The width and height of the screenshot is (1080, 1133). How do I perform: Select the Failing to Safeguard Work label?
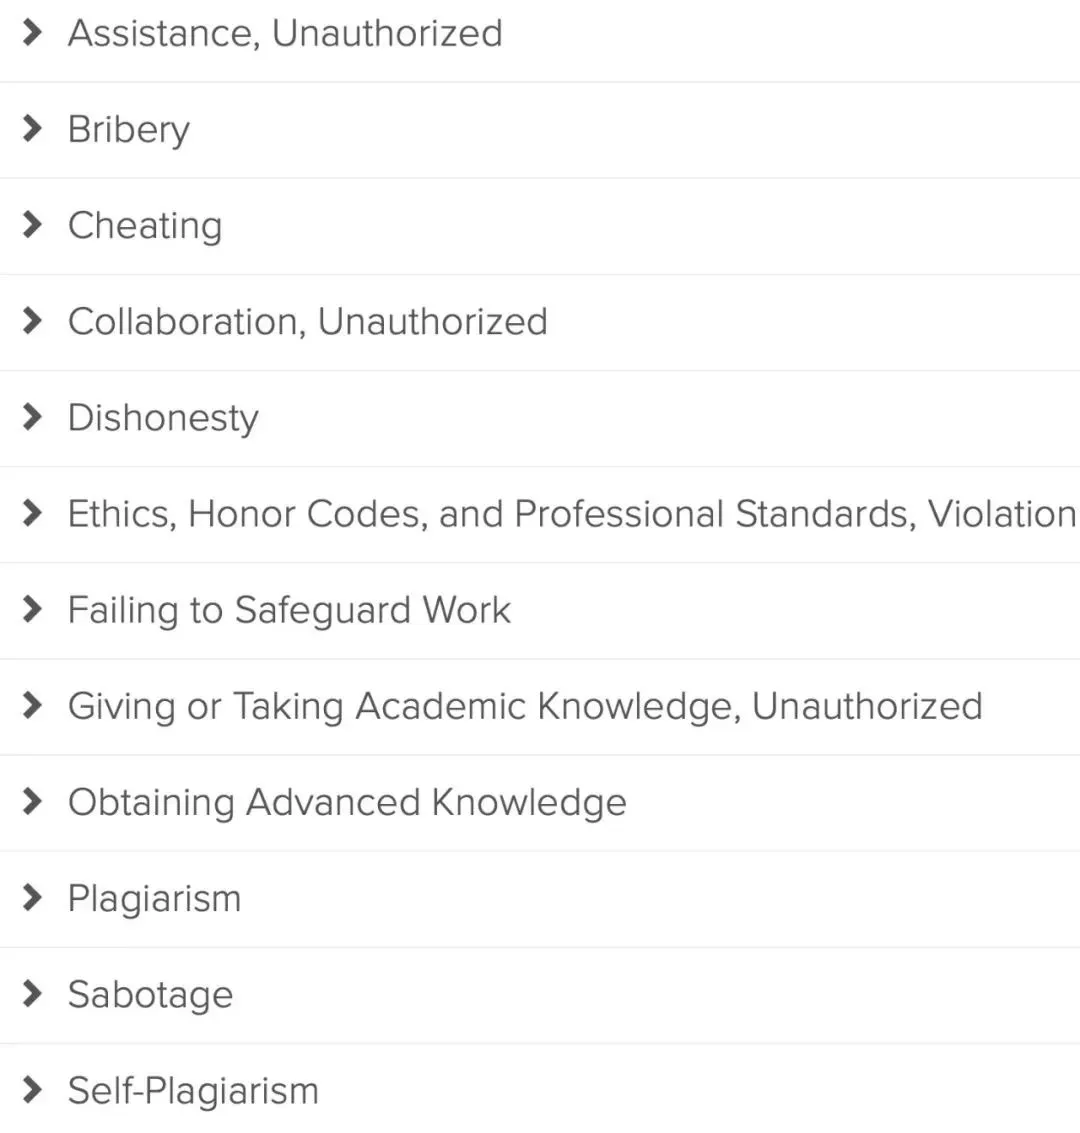coord(289,610)
